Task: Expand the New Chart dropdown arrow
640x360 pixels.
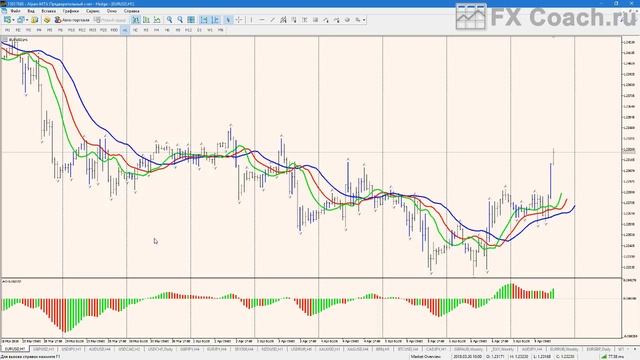Action: click(x=13, y=20)
